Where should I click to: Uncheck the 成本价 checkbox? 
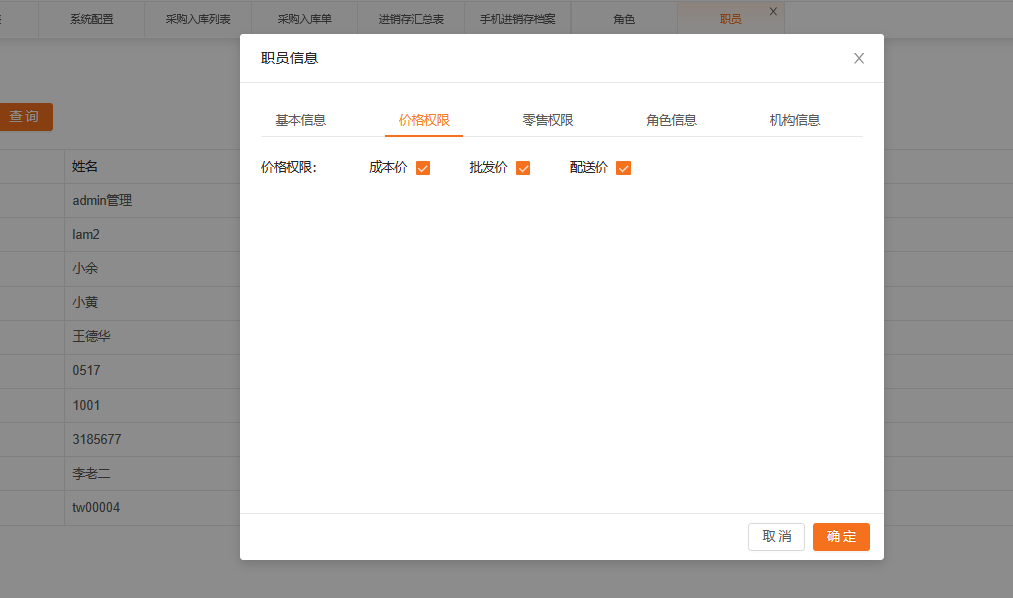(422, 168)
